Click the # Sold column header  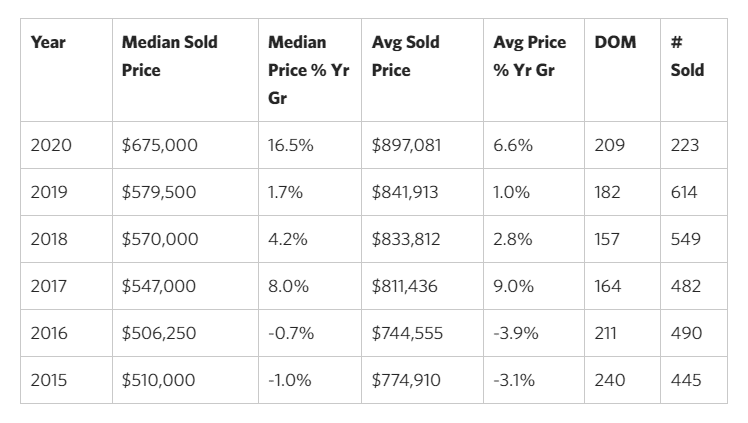coord(687,57)
